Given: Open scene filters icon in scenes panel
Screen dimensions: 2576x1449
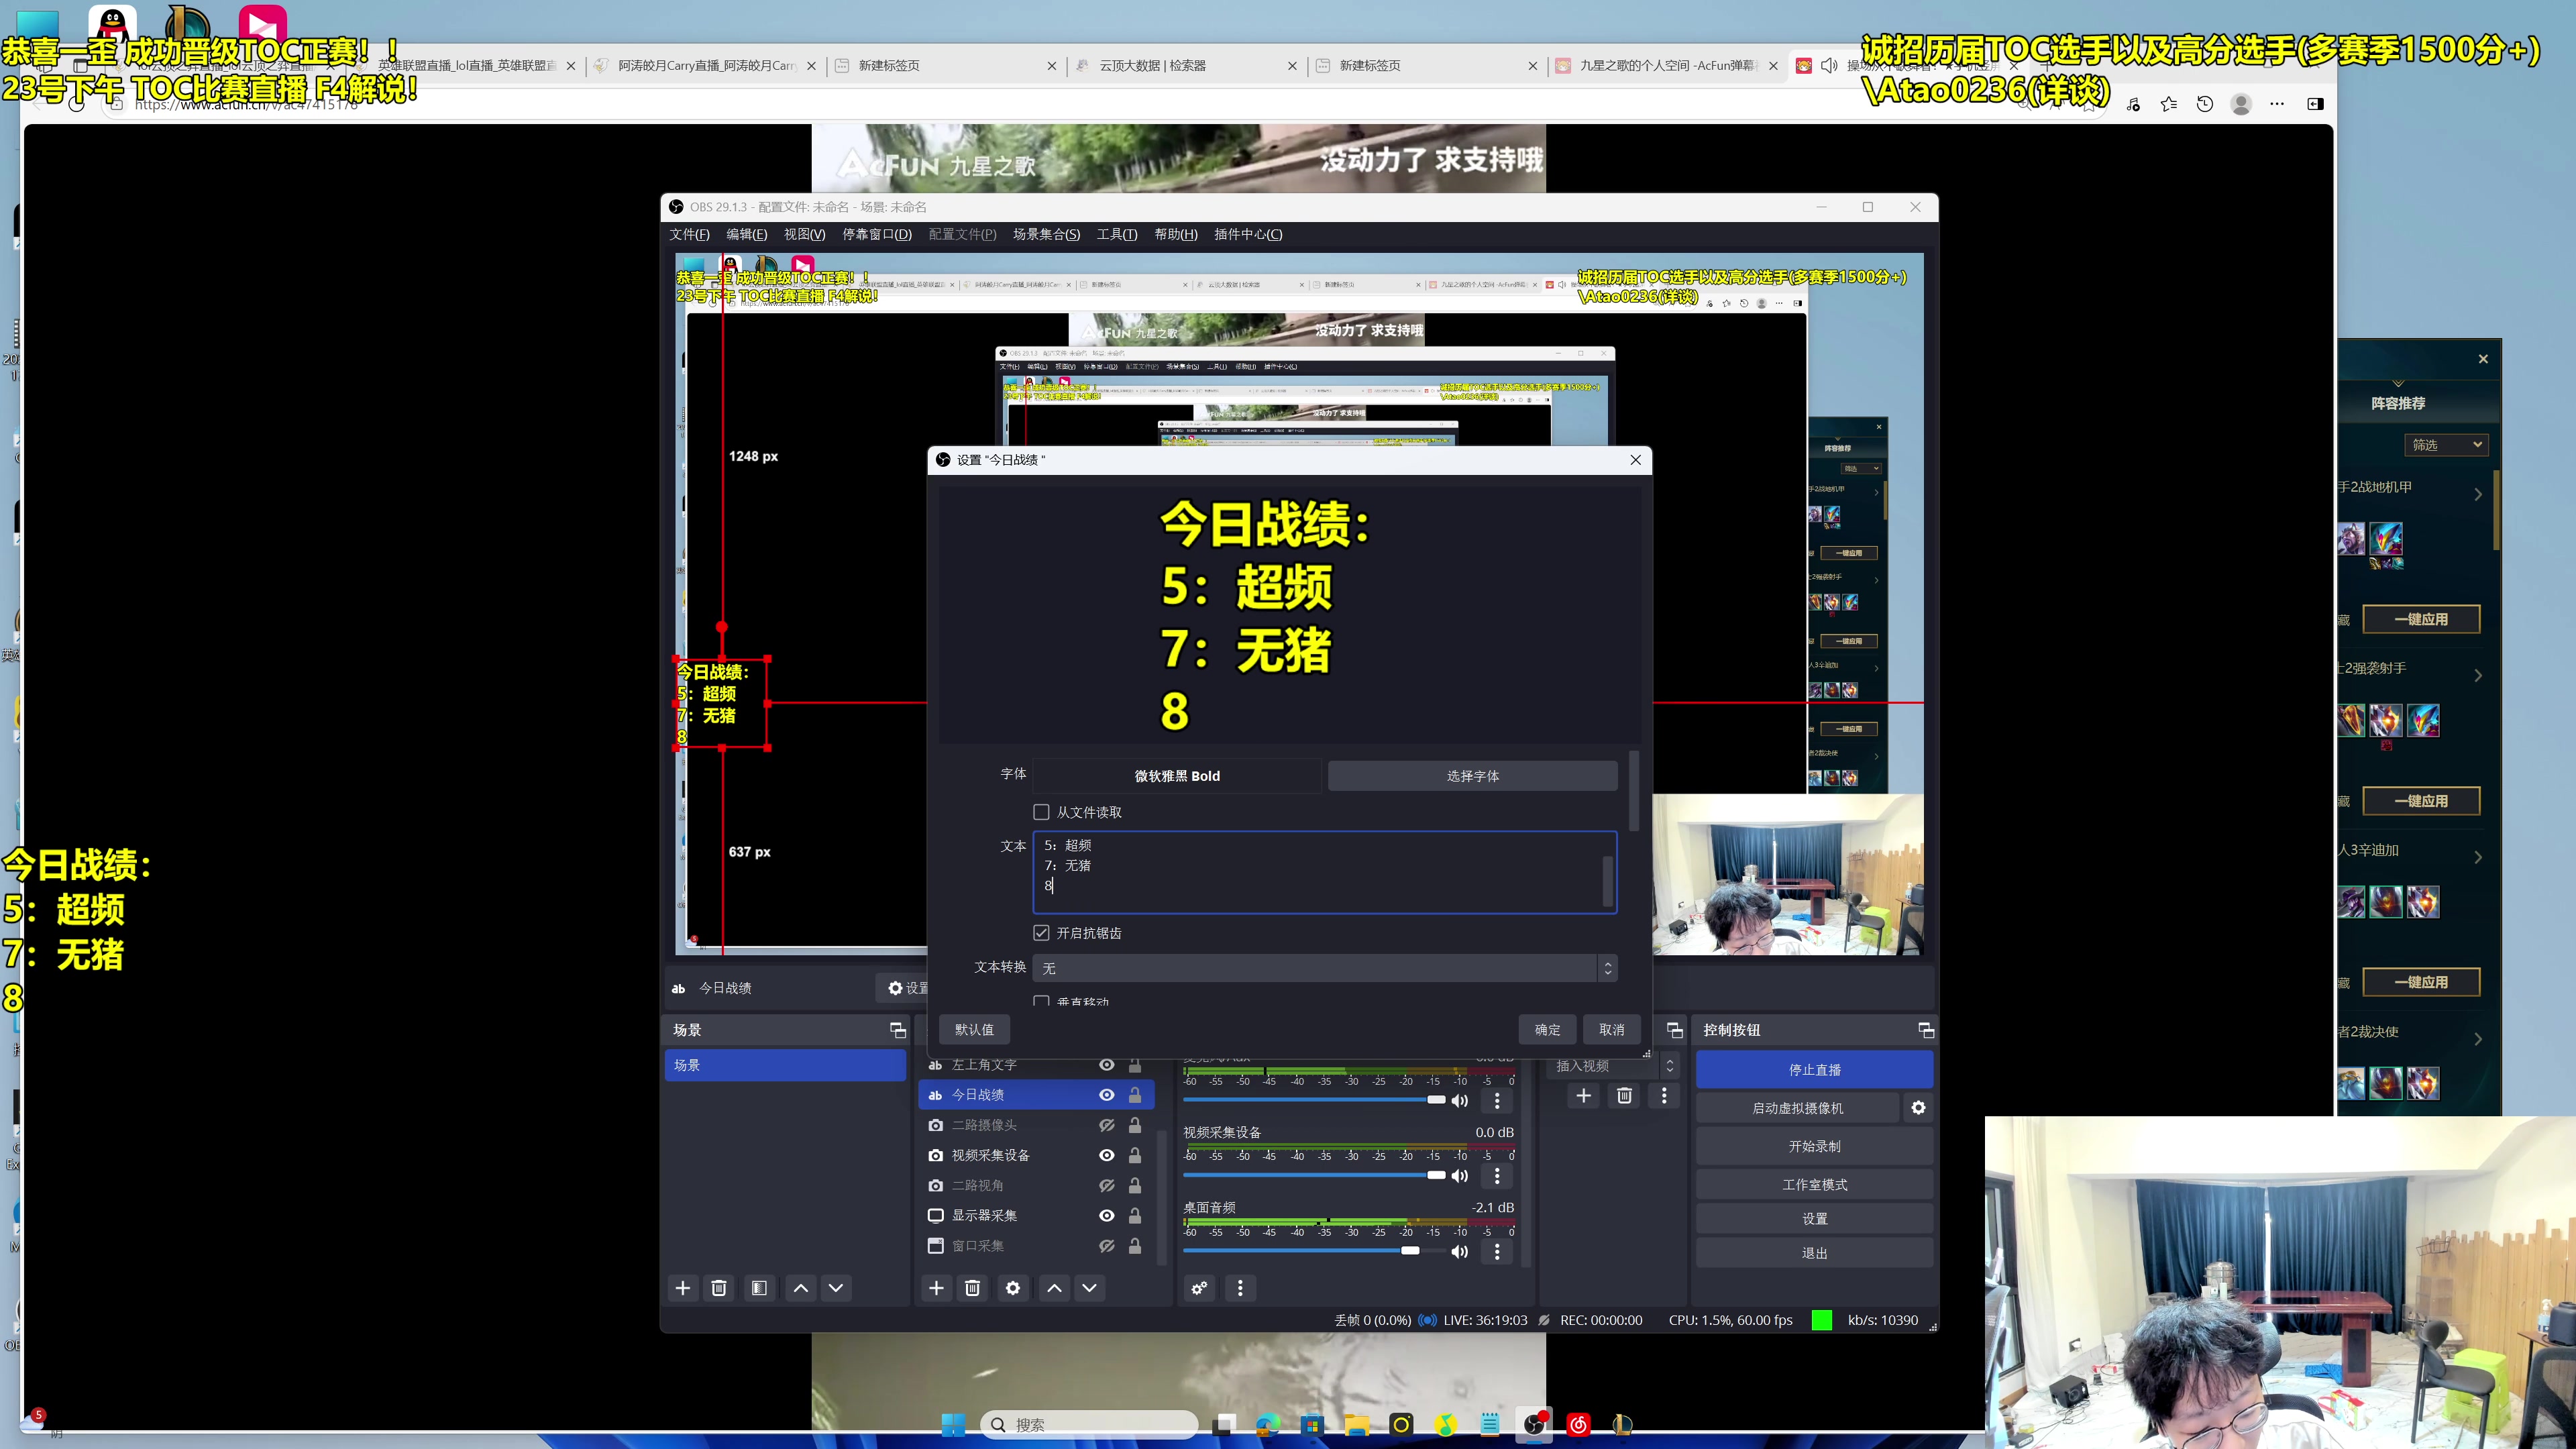Looking at the screenshot, I should [x=759, y=1288].
